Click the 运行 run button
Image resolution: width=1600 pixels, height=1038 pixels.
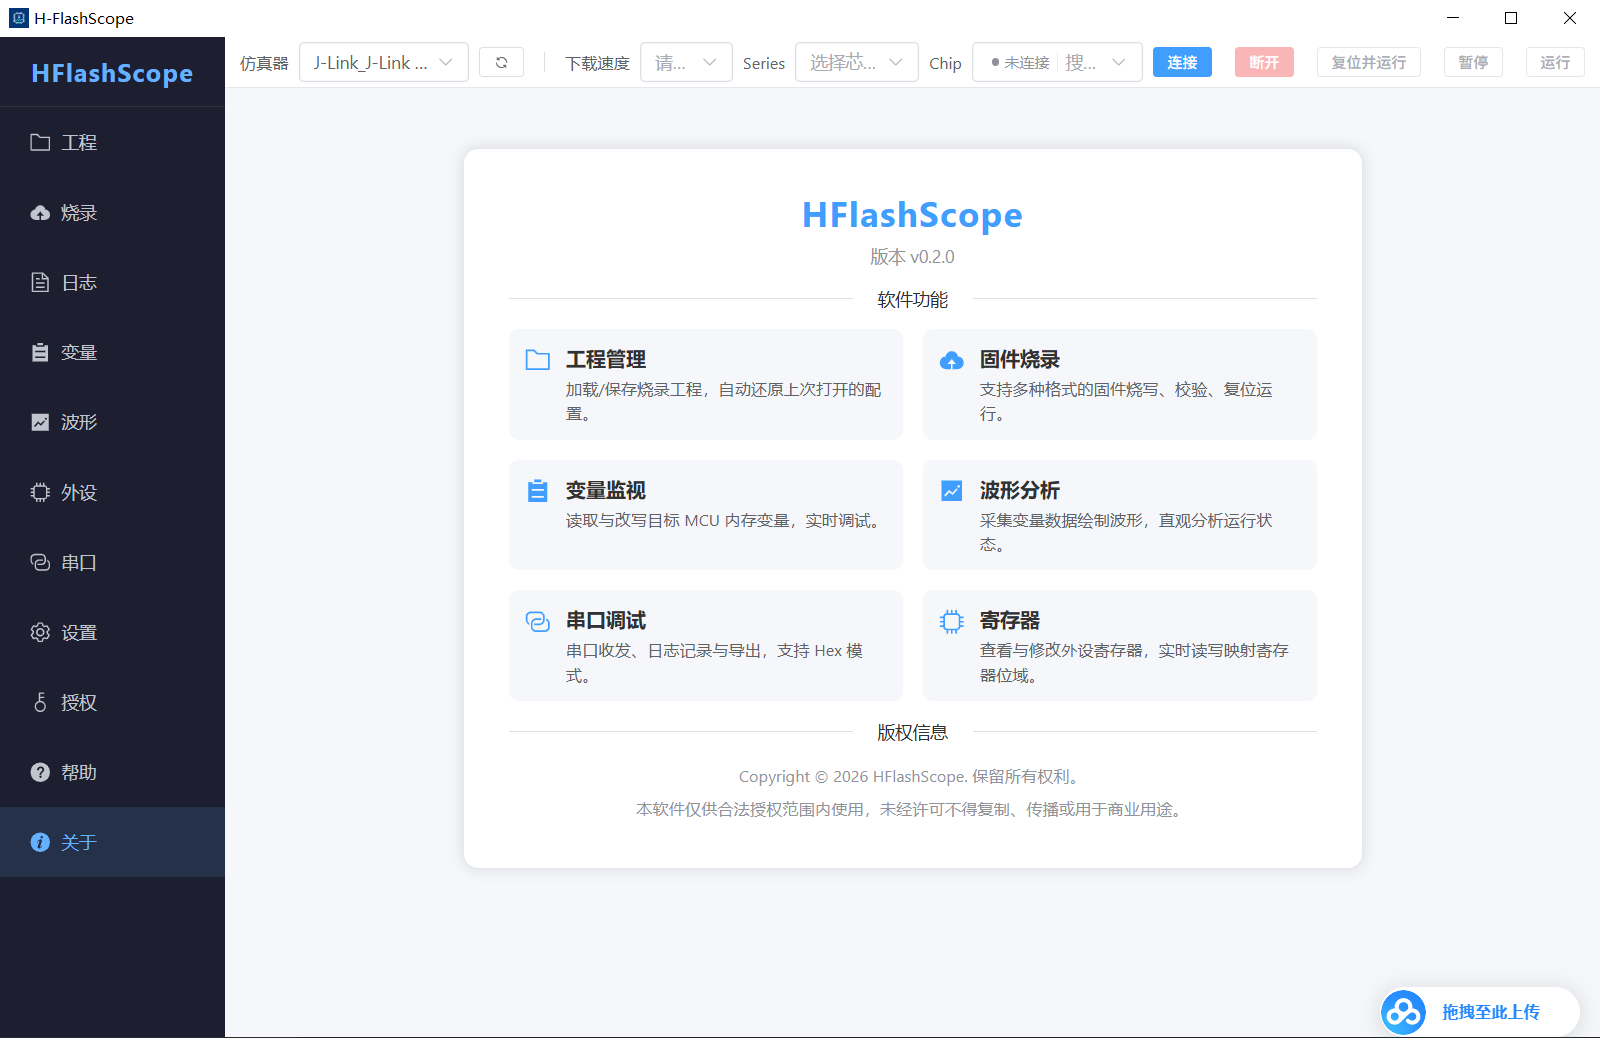(1555, 62)
